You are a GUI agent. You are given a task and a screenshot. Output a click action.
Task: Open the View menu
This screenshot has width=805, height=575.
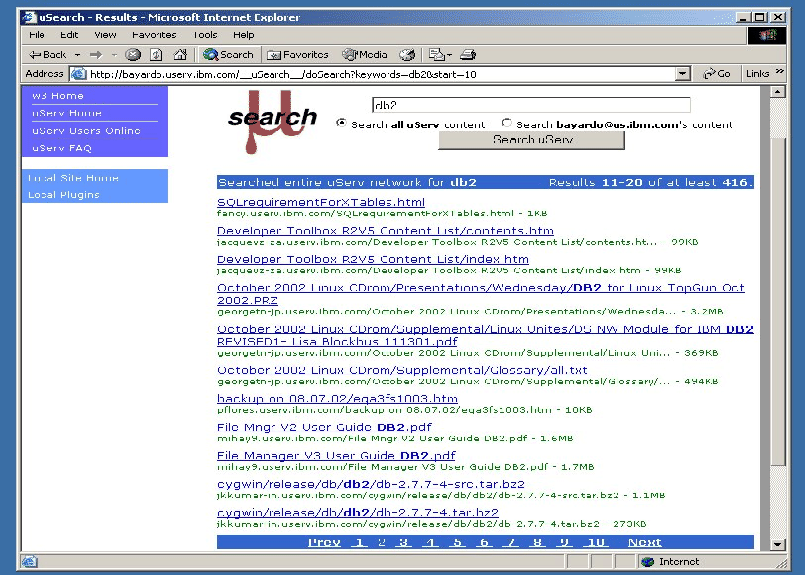(105, 35)
